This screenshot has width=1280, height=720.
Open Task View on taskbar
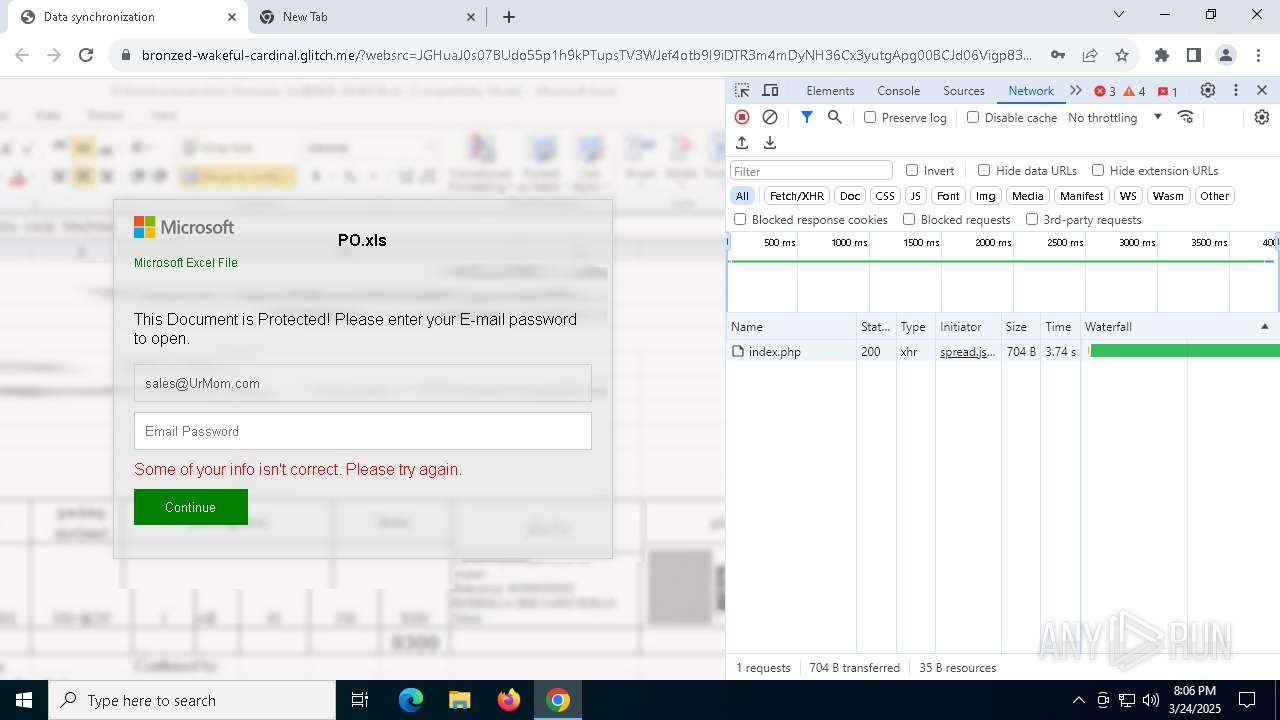tap(360, 700)
